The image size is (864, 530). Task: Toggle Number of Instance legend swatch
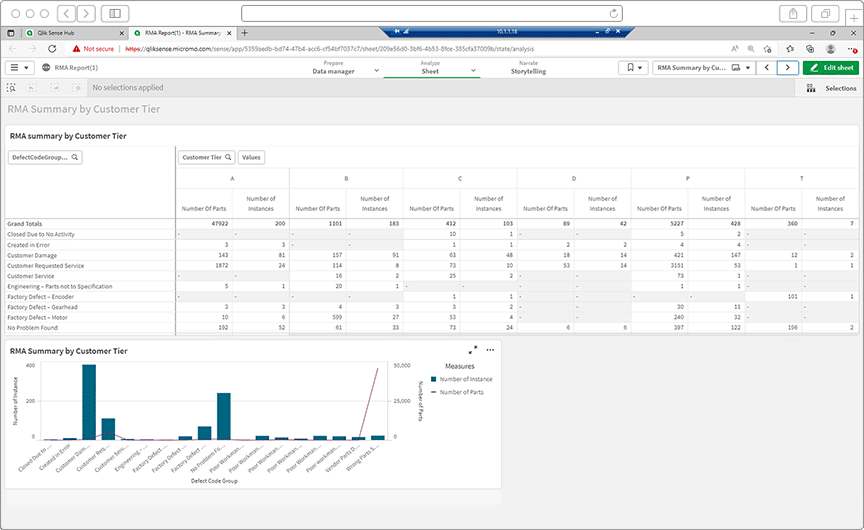click(433, 379)
